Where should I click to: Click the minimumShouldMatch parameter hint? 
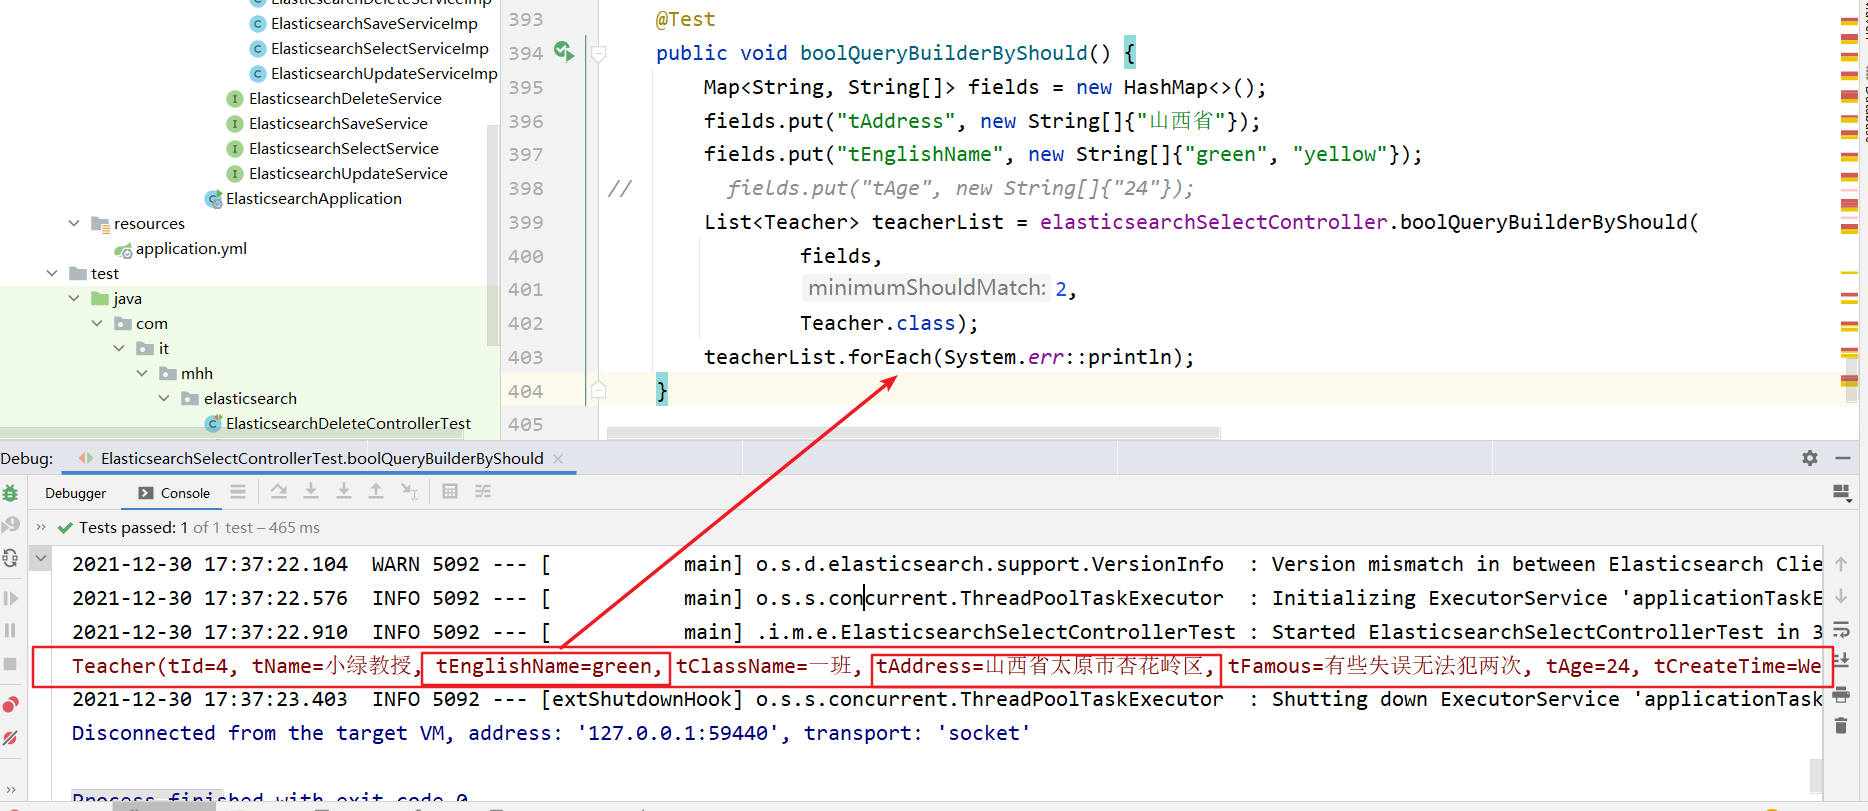tap(926, 288)
